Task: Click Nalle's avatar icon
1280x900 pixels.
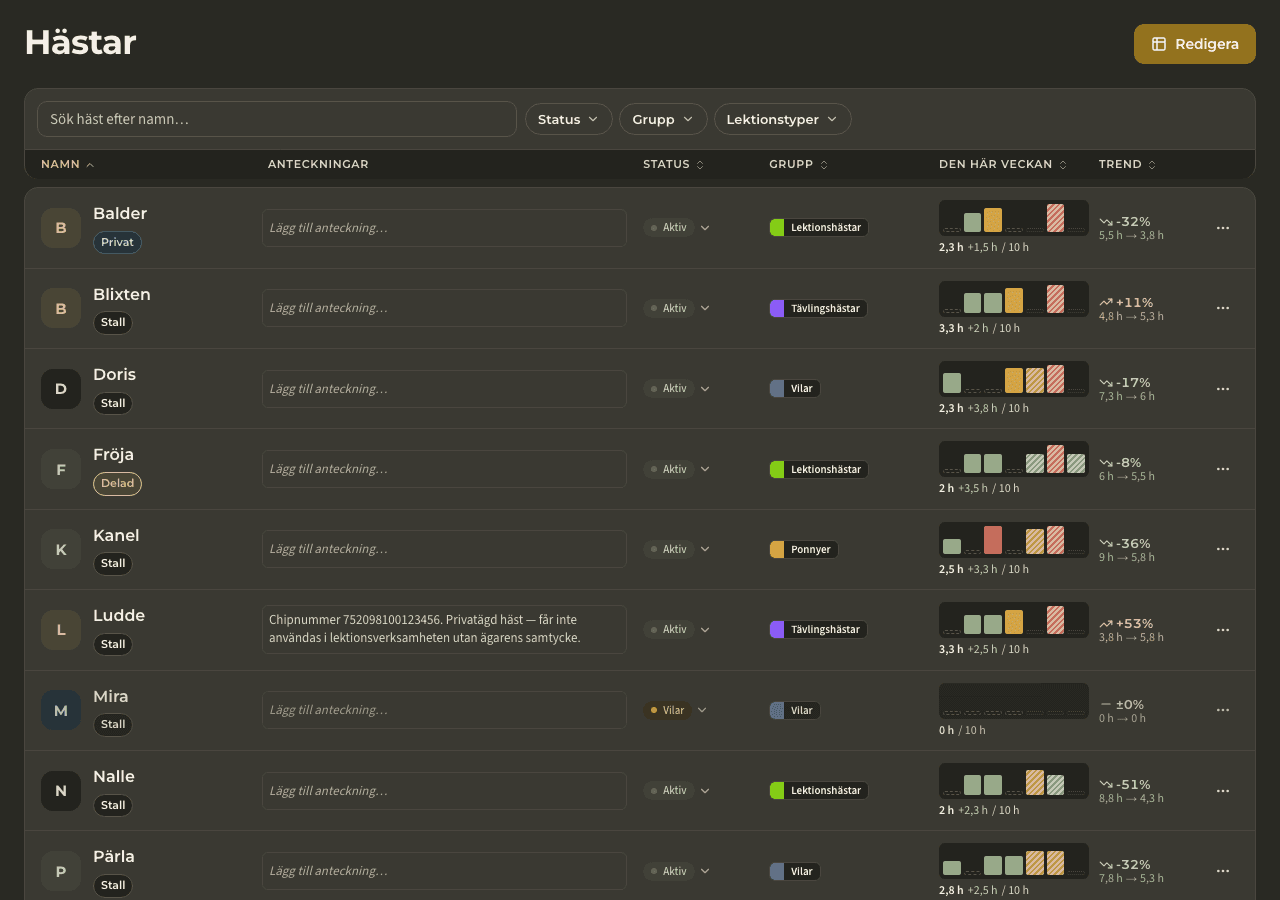Action: pyautogui.click(x=61, y=791)
